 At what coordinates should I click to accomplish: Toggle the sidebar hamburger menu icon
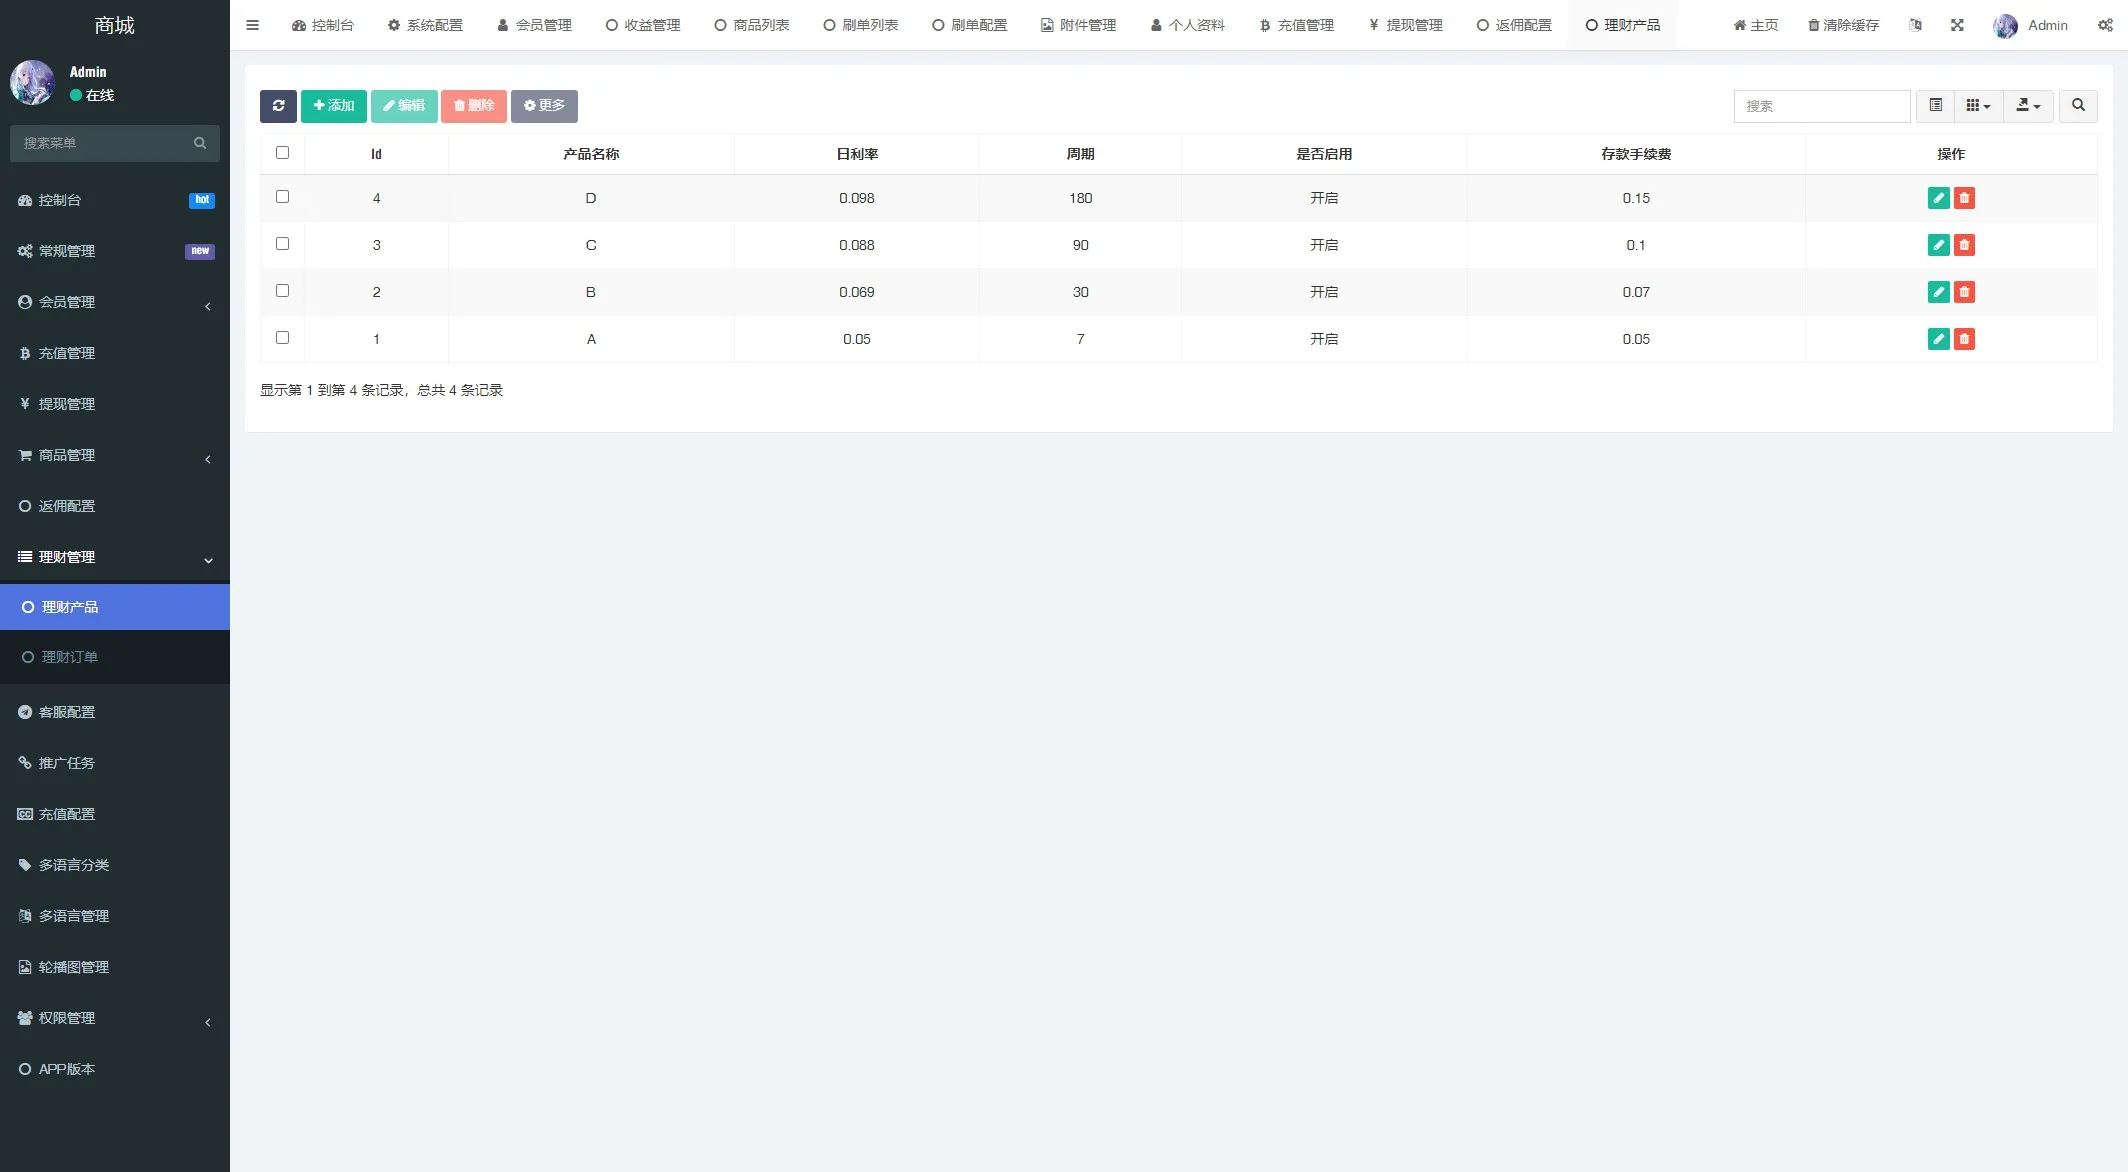coord(253,25)
